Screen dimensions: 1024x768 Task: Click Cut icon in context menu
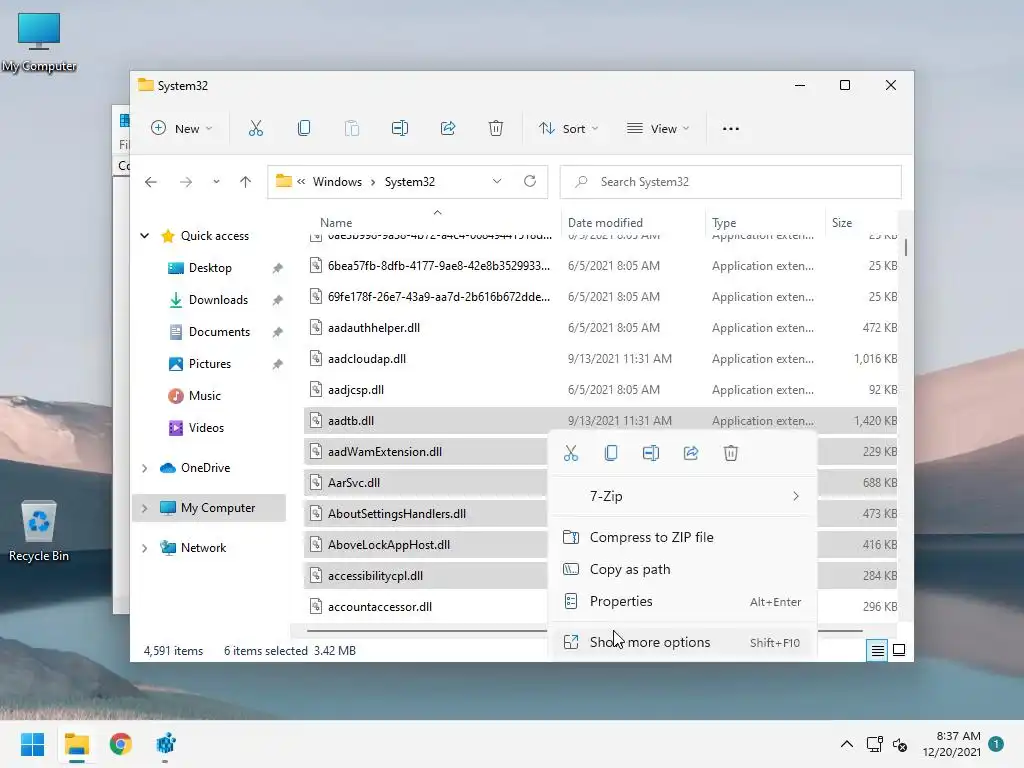(571, 453)
